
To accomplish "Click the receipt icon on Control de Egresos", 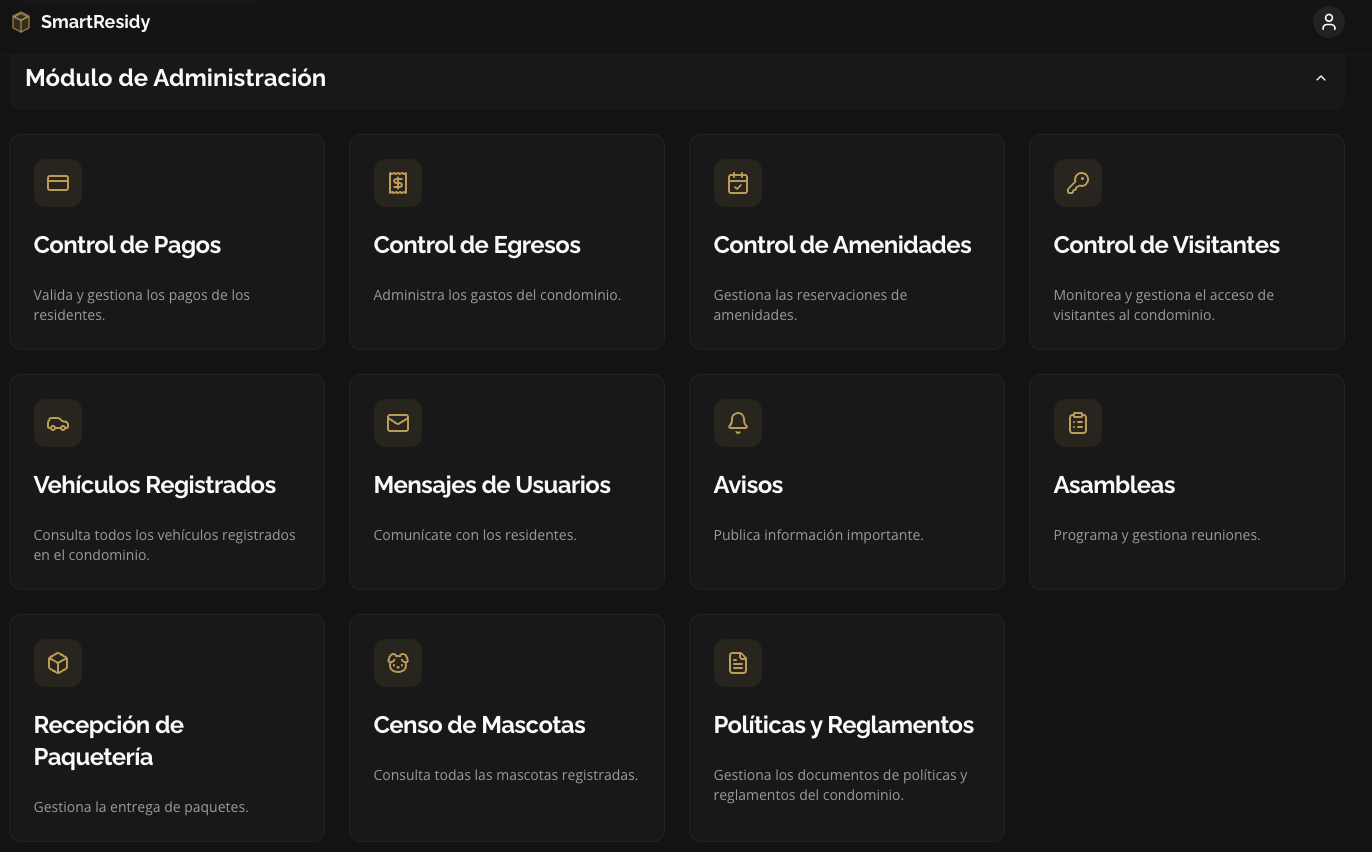I will (x=398, y=183).
